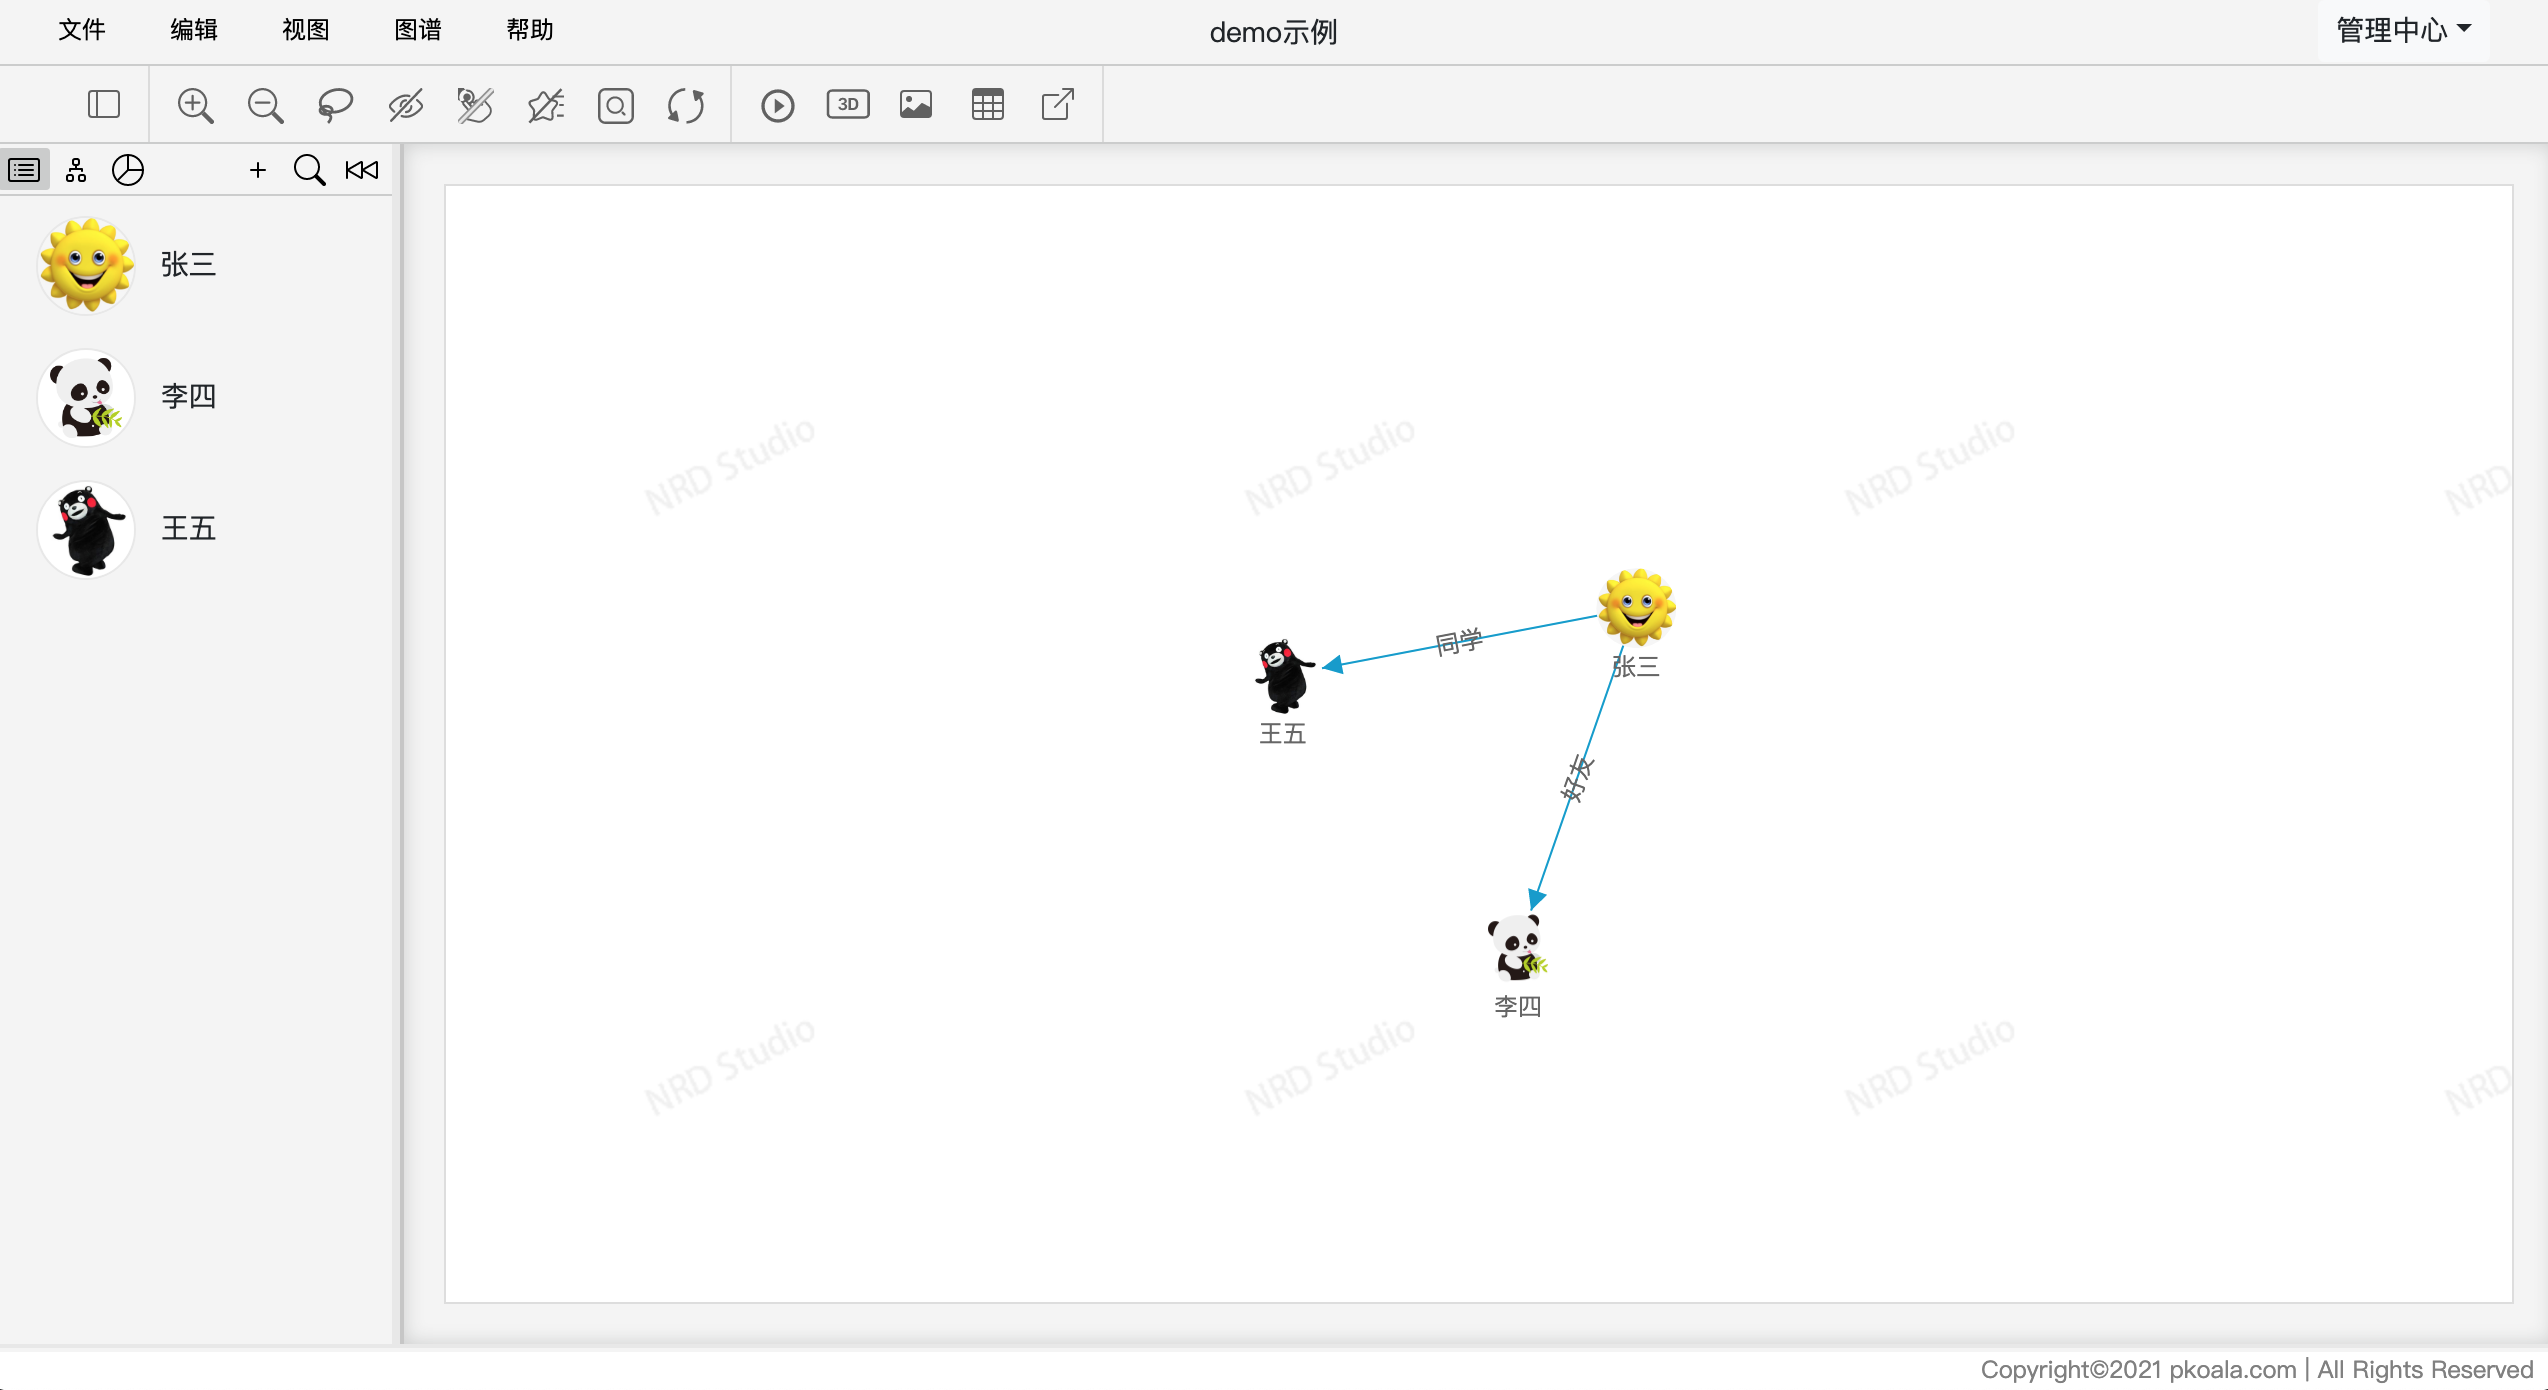
Task: Select the lasso selection tool
Action: pos(335,105)
